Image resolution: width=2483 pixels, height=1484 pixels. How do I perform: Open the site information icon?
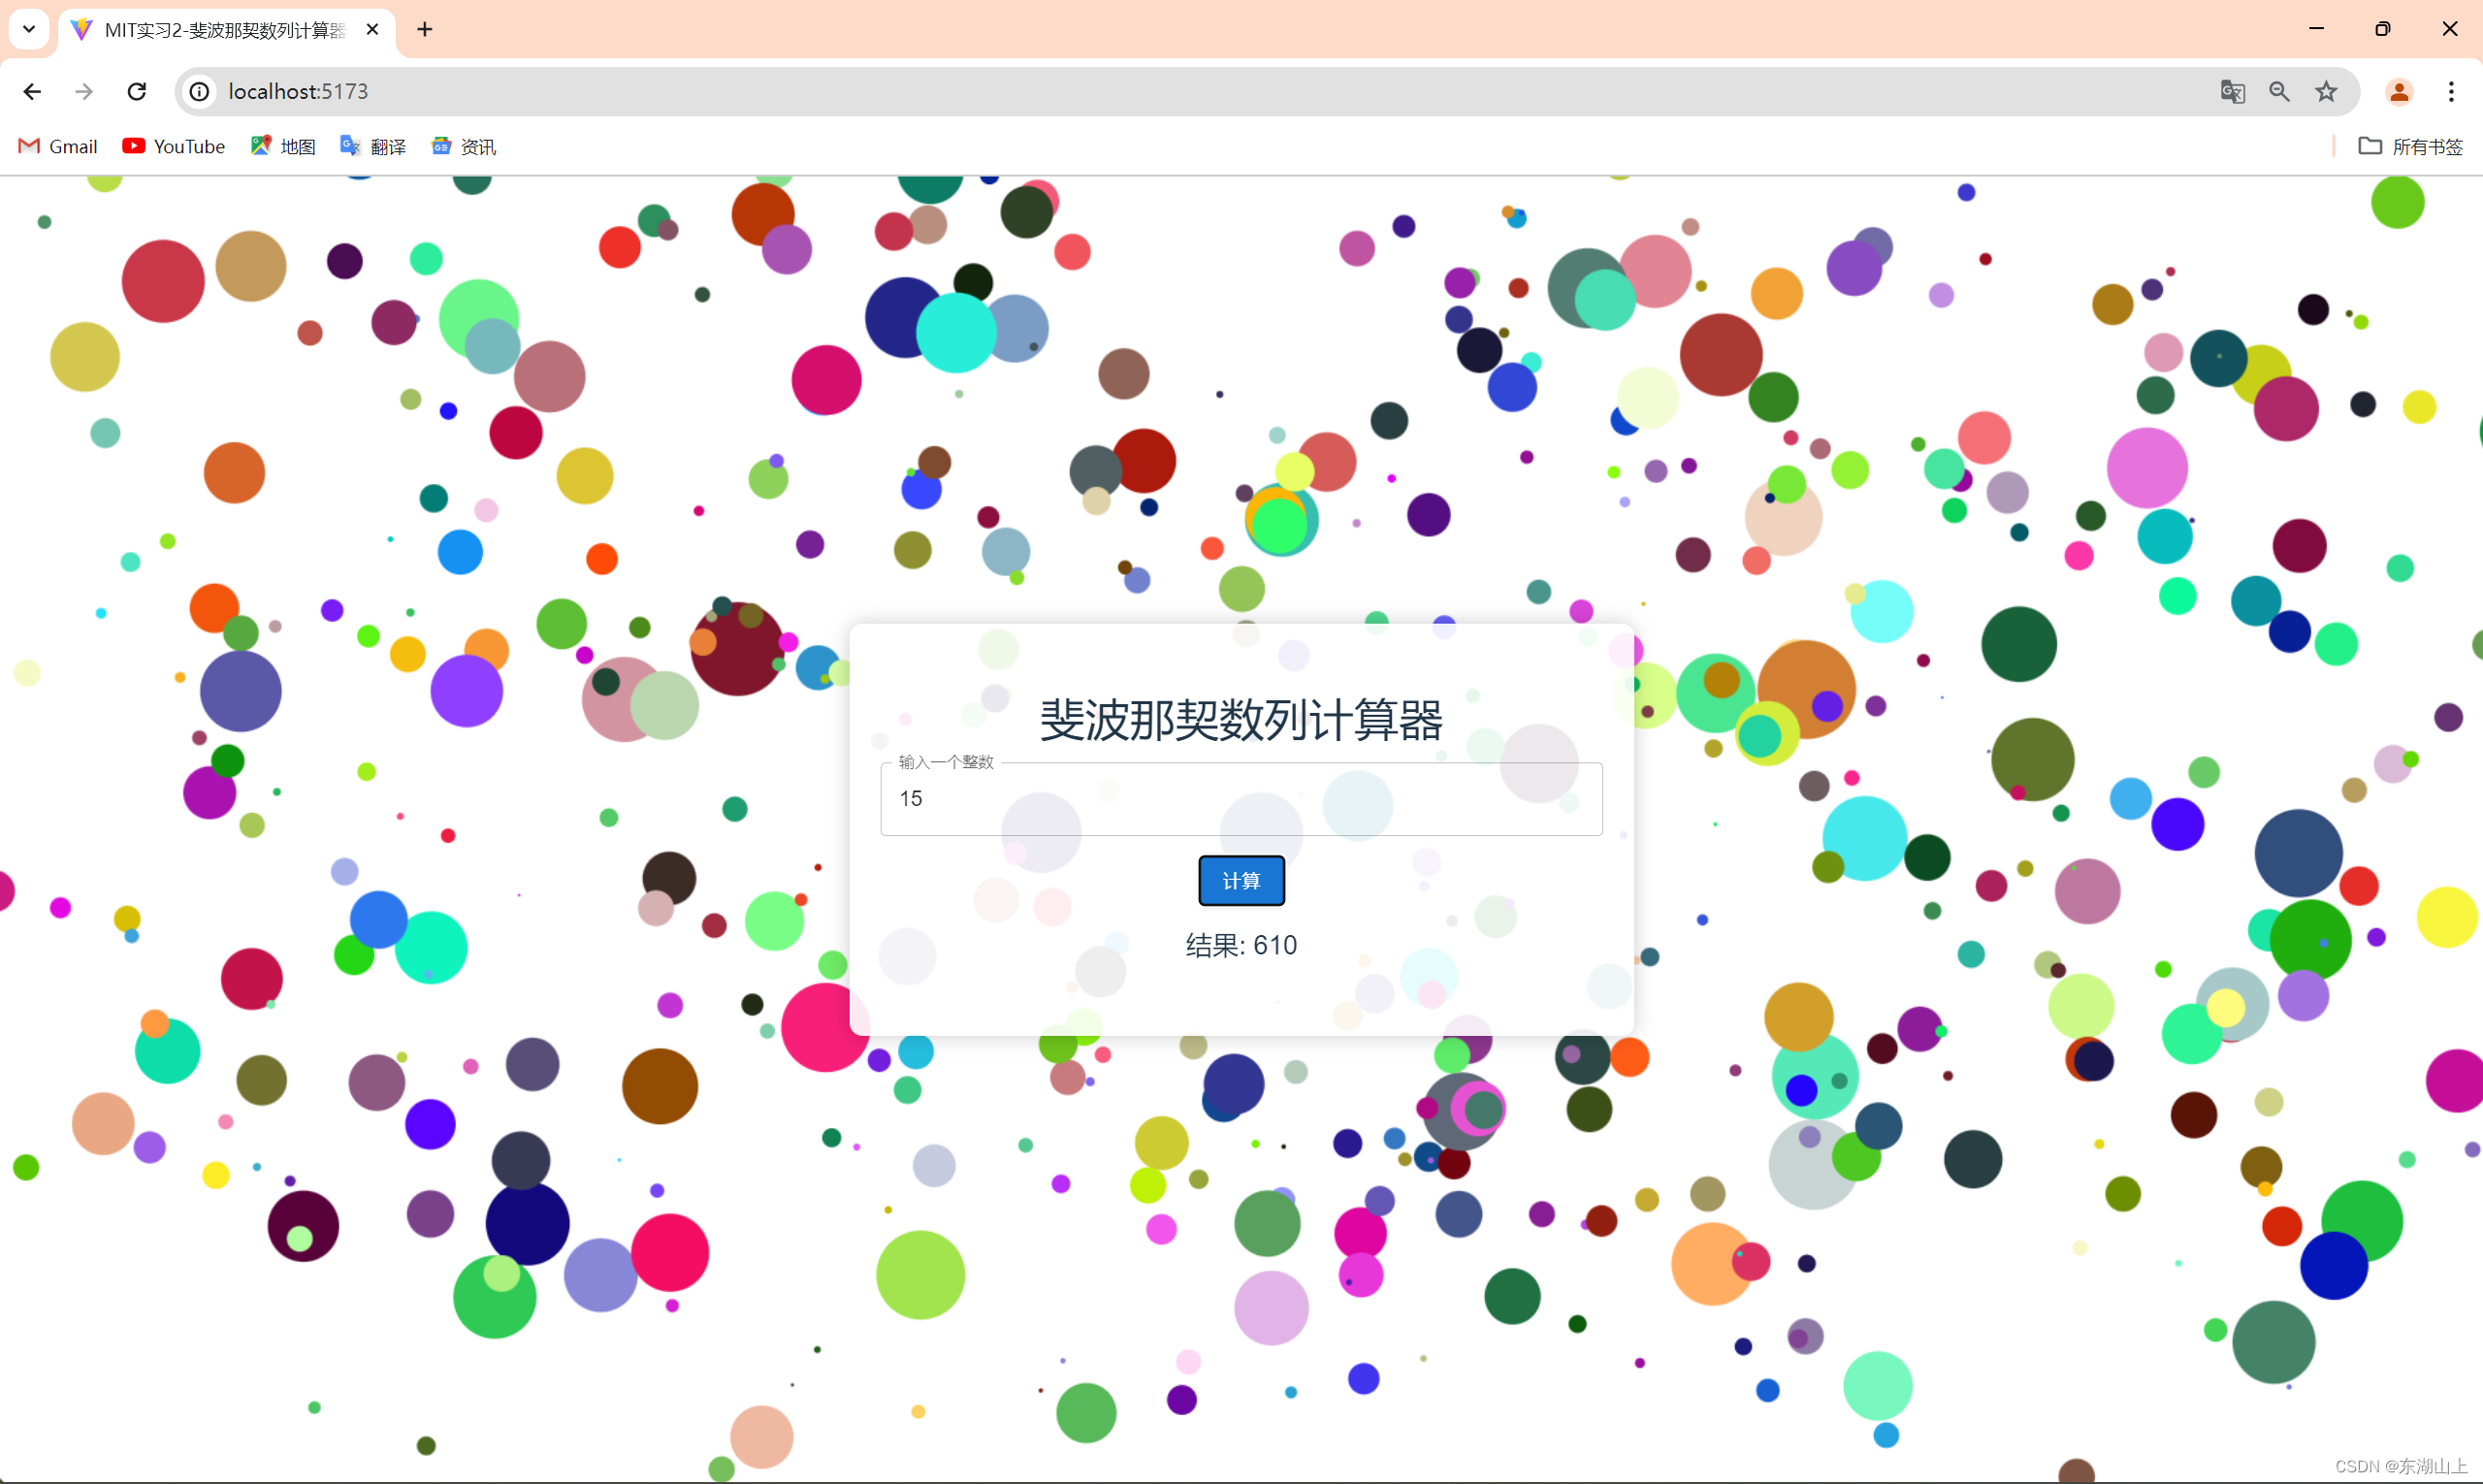tap(200, 91)
